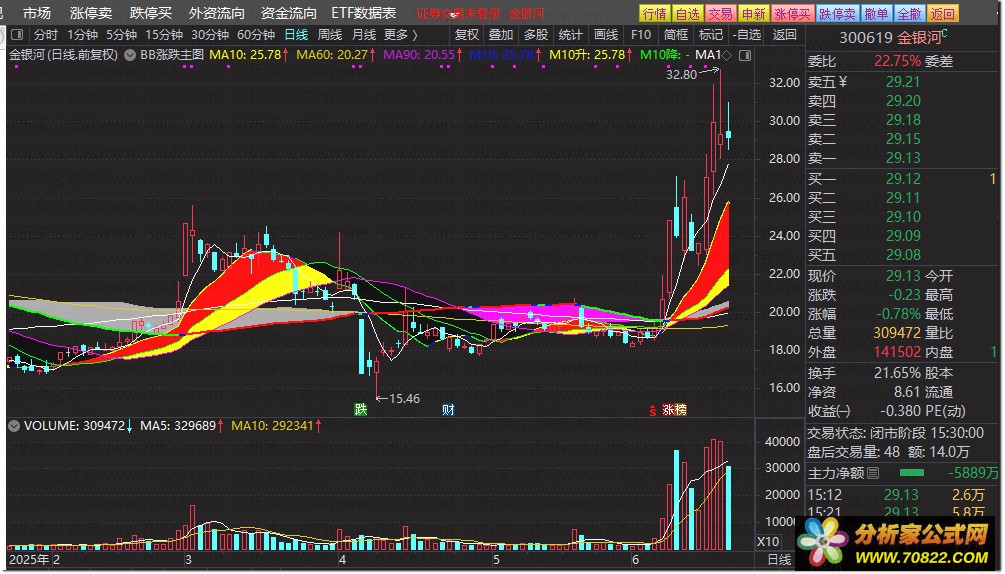This screenshot has height=574, width=1005.
Task: Click the 画线 drawing tool button
Action: [x=606, y=35]
